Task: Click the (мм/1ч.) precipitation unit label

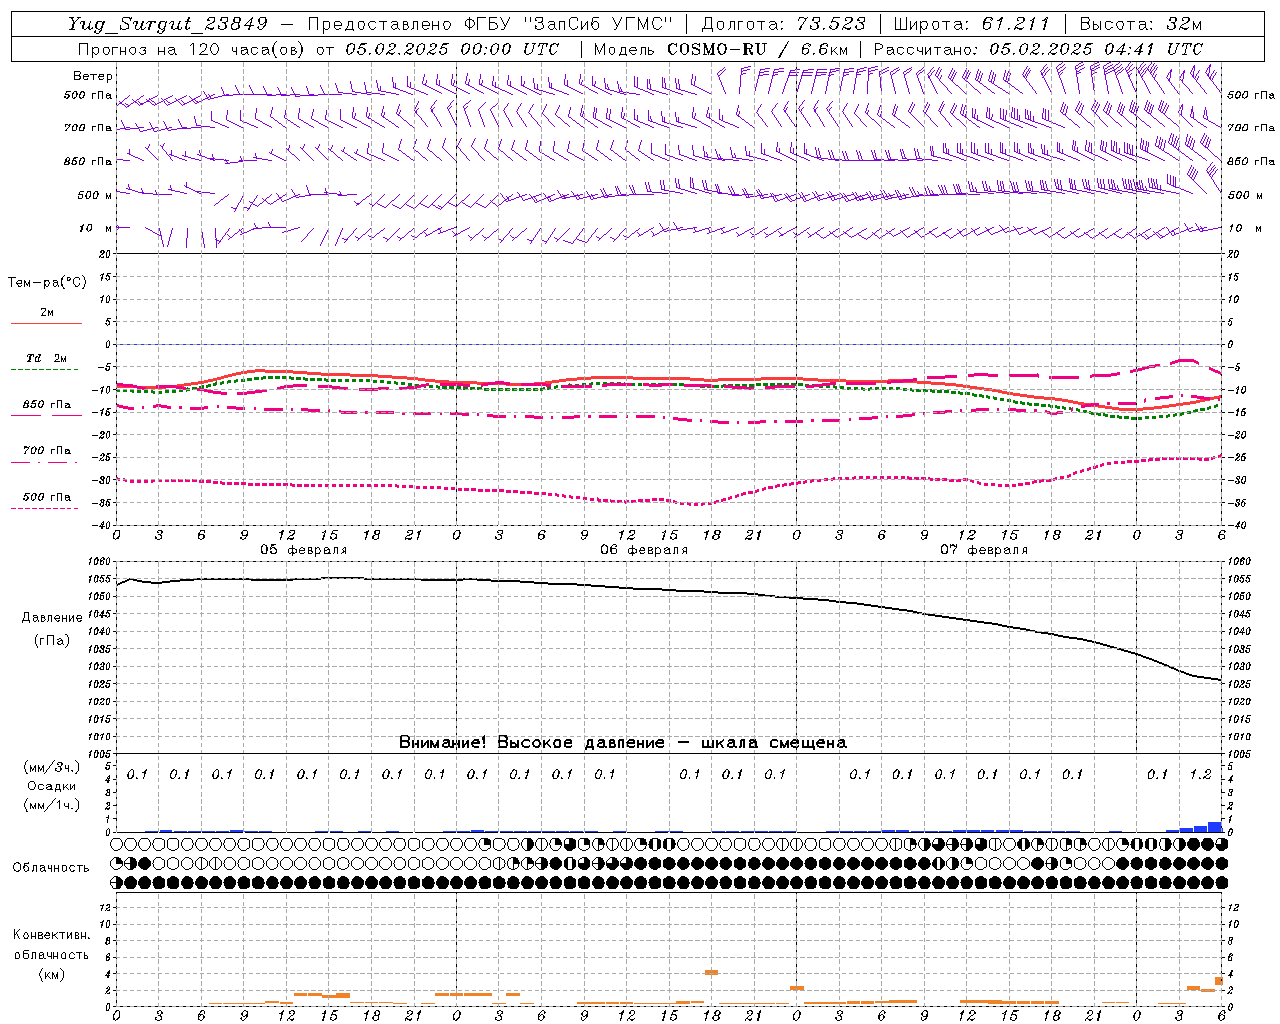Action: coord(52,805)
